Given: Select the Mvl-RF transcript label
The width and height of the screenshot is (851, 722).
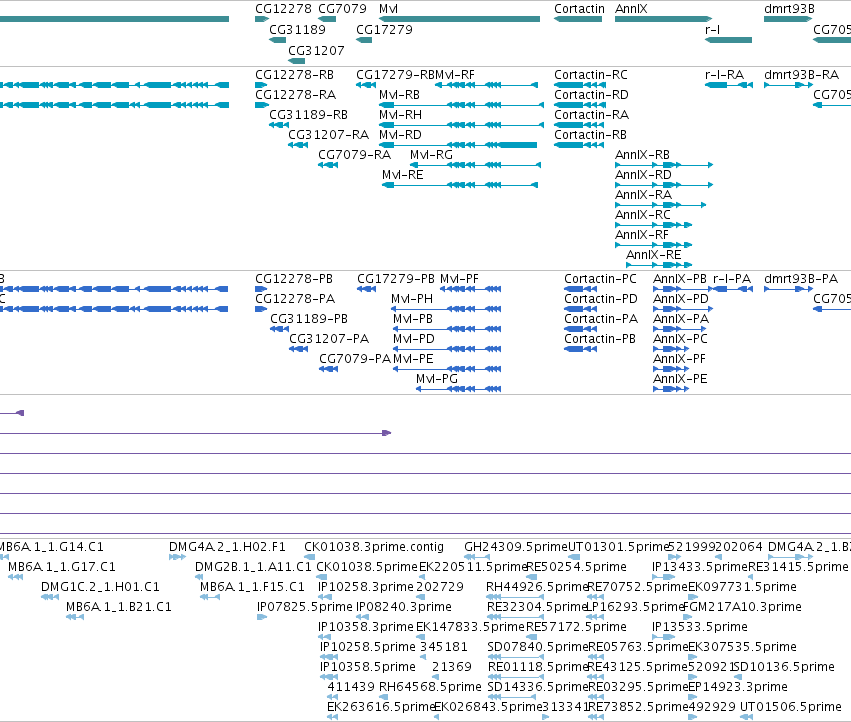Looking at the screenshot, I should [455, 74].
